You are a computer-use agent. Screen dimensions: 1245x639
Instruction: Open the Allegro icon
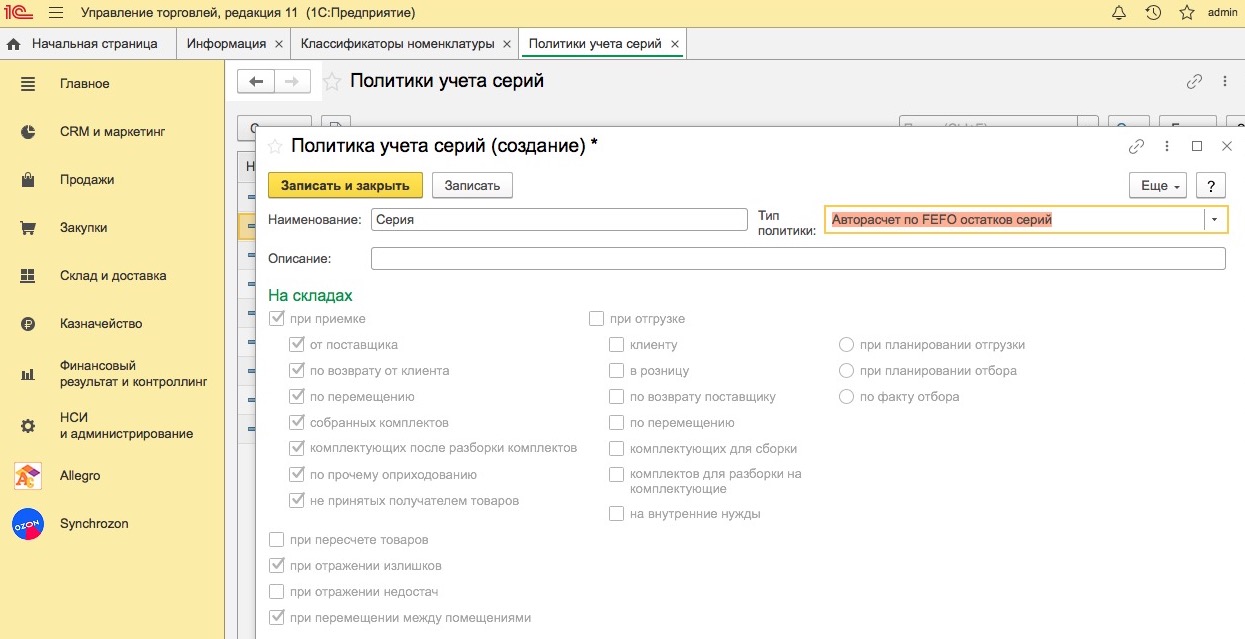[28, 476]
